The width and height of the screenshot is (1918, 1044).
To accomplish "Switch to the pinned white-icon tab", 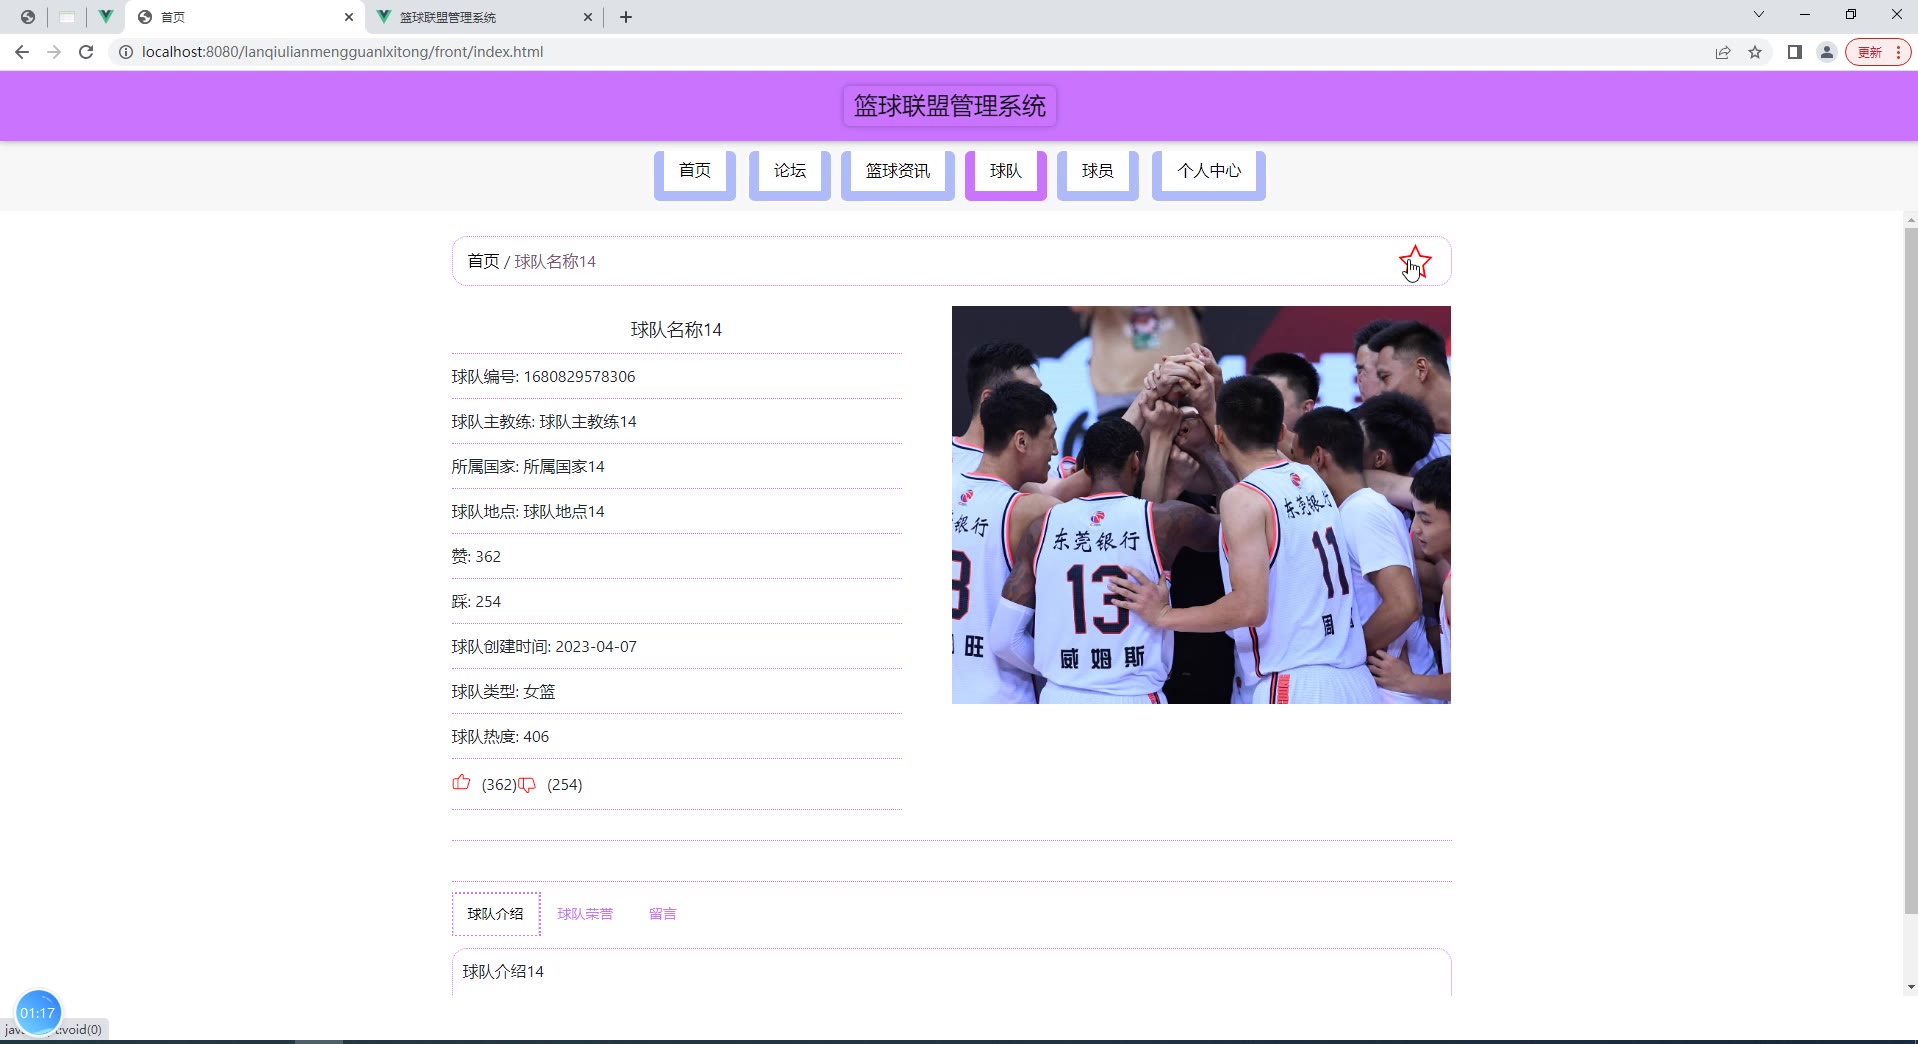I will (67, 17).
